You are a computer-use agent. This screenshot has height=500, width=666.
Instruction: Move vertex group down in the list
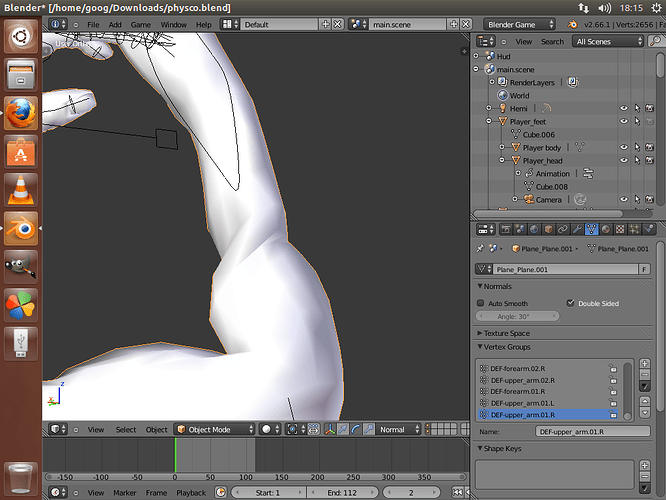pos(644,412)
